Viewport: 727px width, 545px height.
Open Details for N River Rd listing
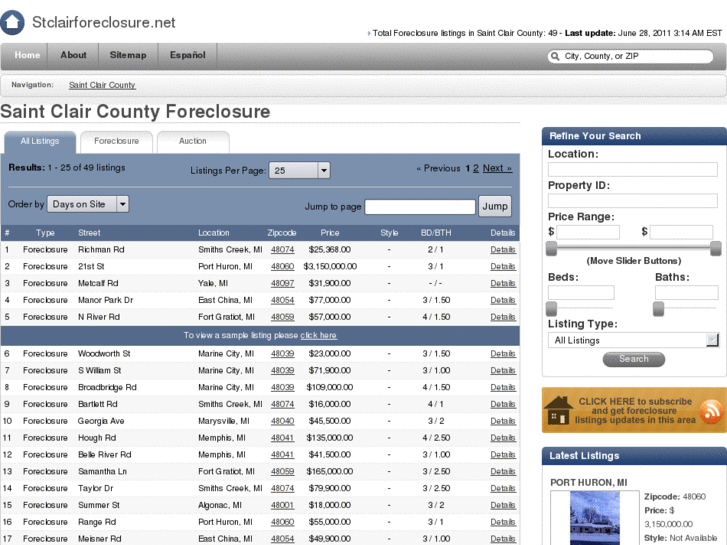click(x=503, y=317)
